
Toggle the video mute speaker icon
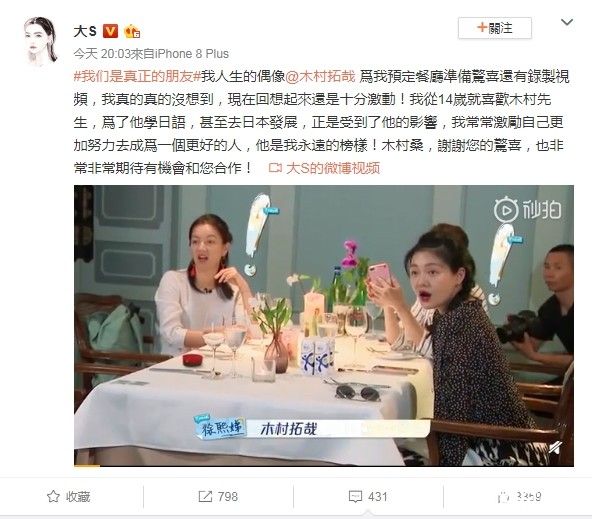coord(556,448)
